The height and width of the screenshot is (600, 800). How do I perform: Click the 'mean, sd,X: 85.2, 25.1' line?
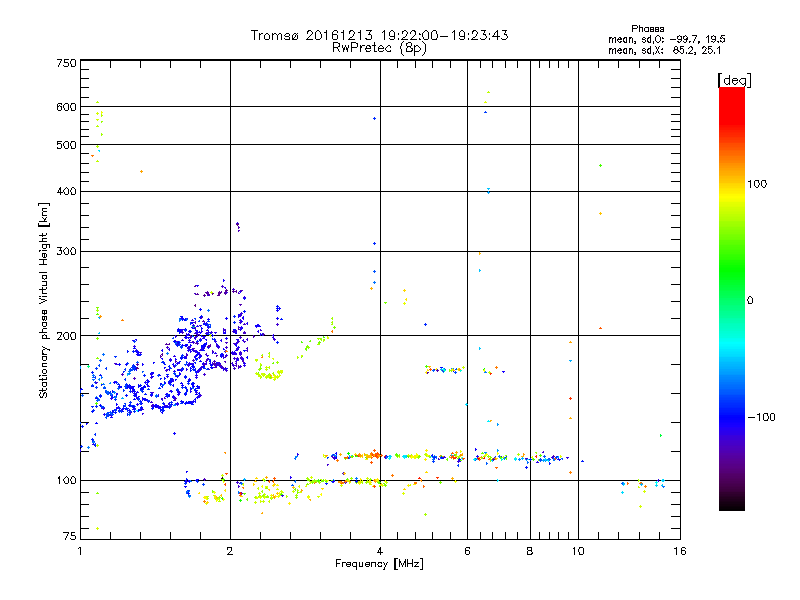click(664, 50)
